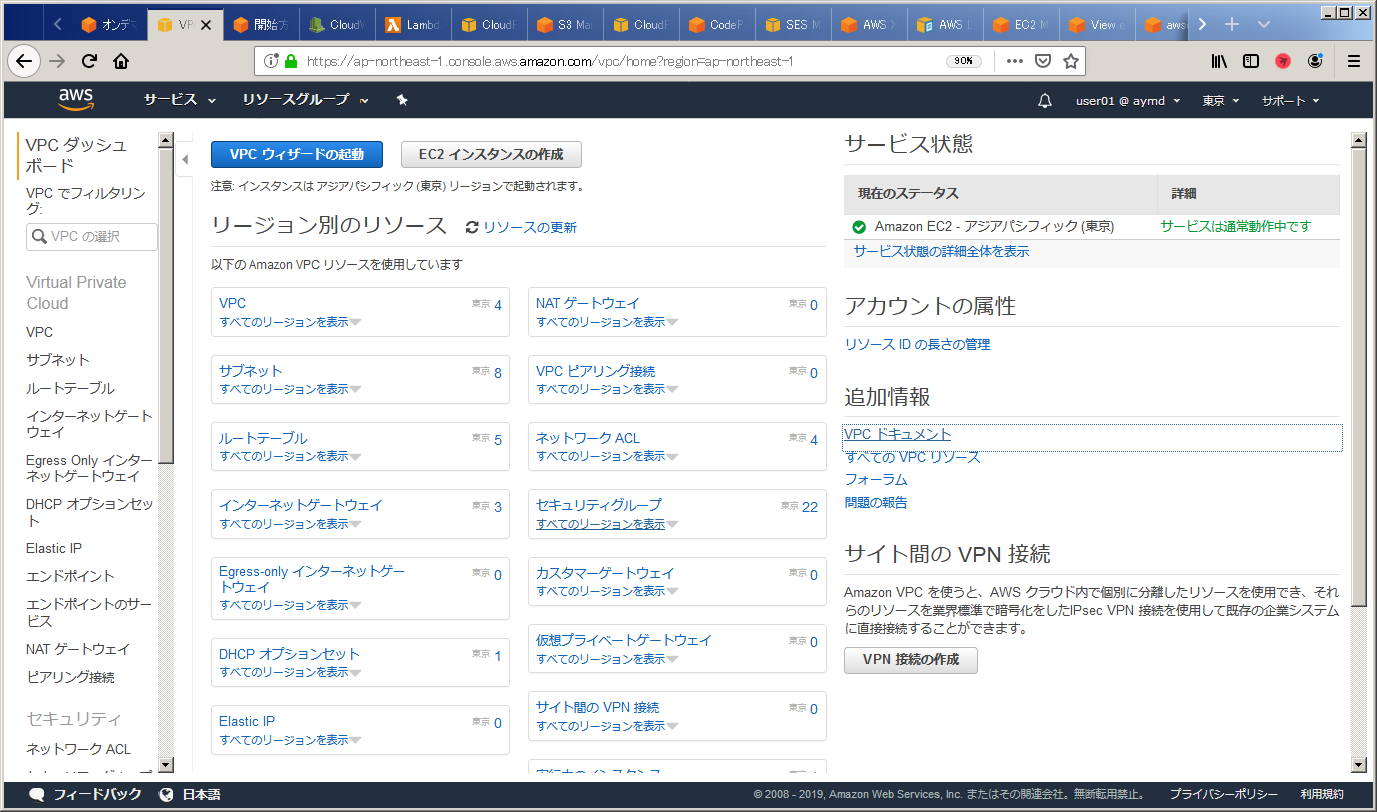The width and height of the screenshot is (1377, 812).
Task: Click the Pocket save icon in the address bar
Action: click(x=1042, y=61)
